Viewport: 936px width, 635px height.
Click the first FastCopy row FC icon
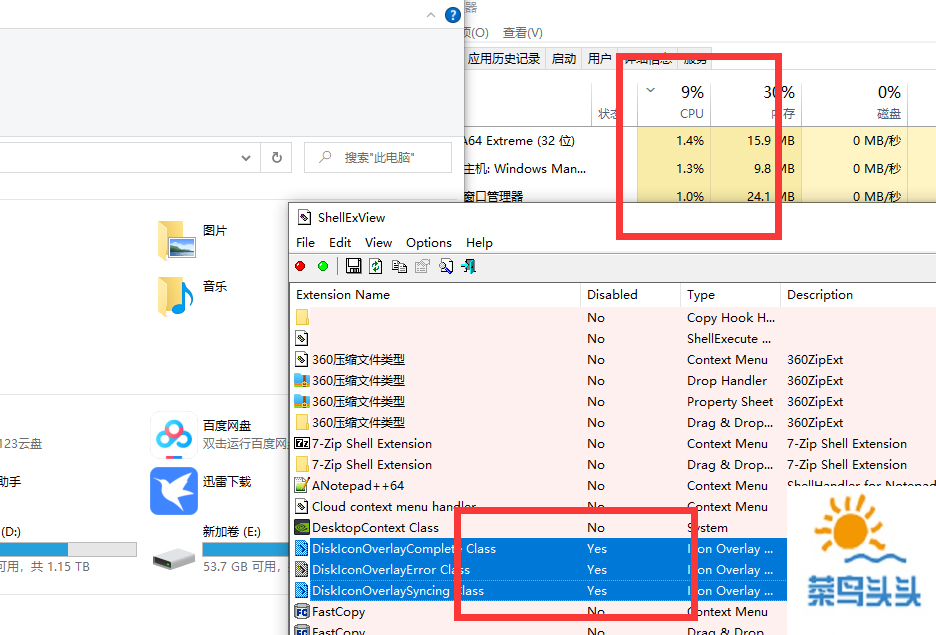(x=303, y=612)
